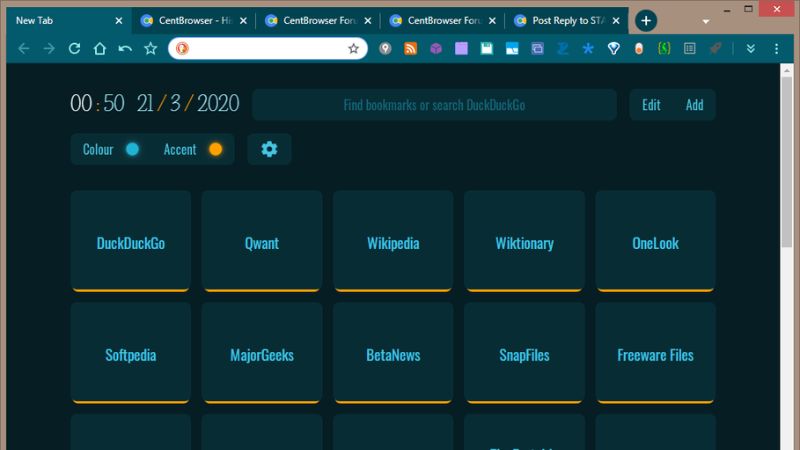Open a new tab with plus button

coord(646,21)
